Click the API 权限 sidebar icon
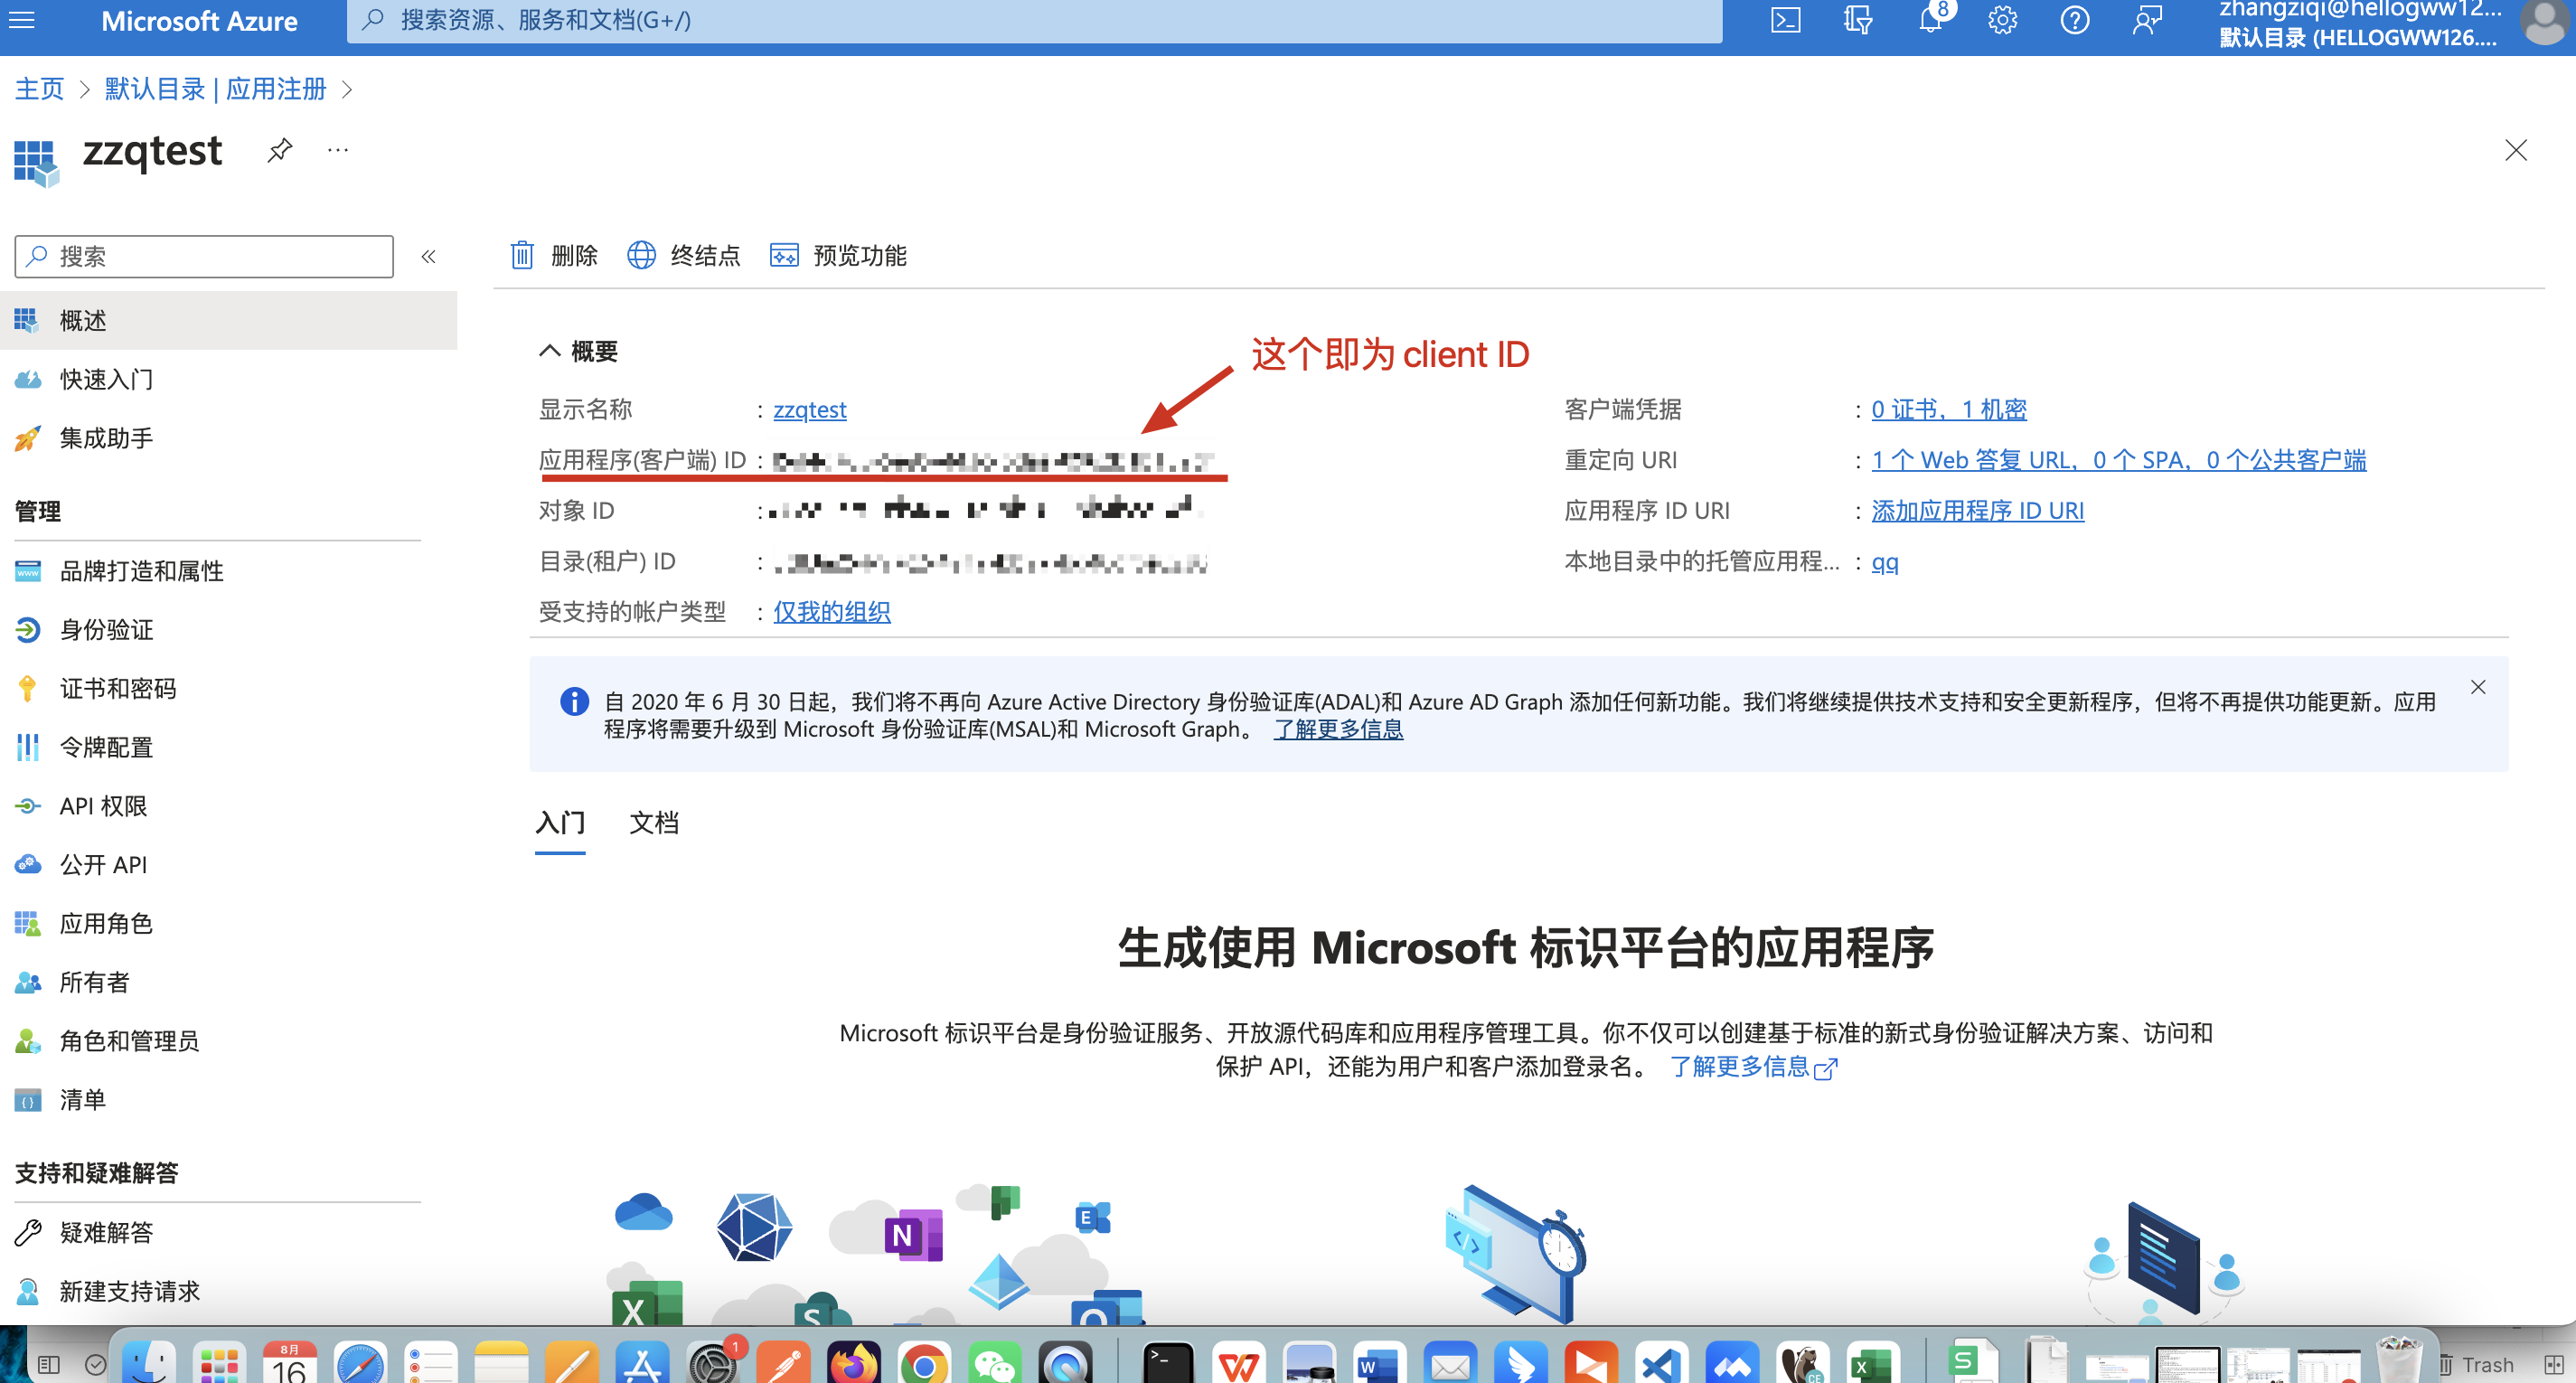The width and height of the screenshot is (2576, 1383). pyautogui.click(x=28, y=806)
